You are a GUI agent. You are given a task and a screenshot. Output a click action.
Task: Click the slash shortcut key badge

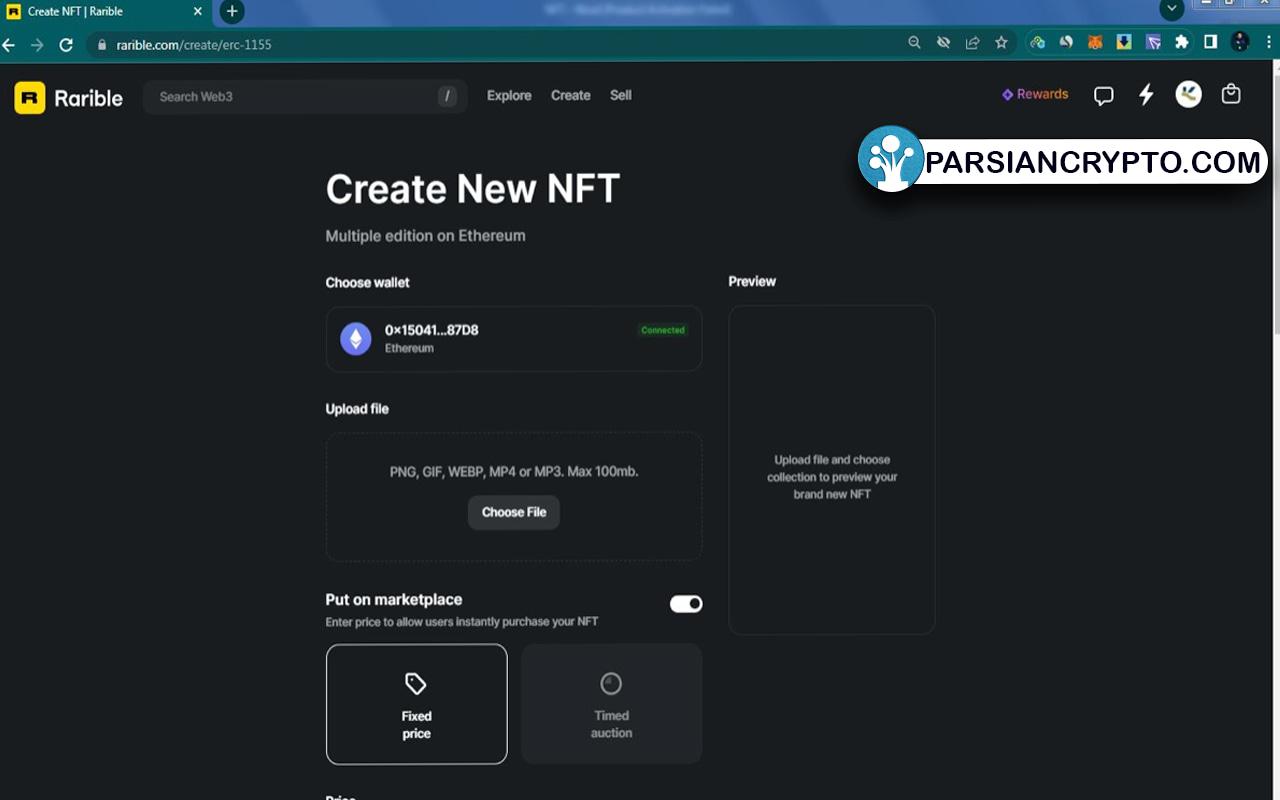pos(447,96)
